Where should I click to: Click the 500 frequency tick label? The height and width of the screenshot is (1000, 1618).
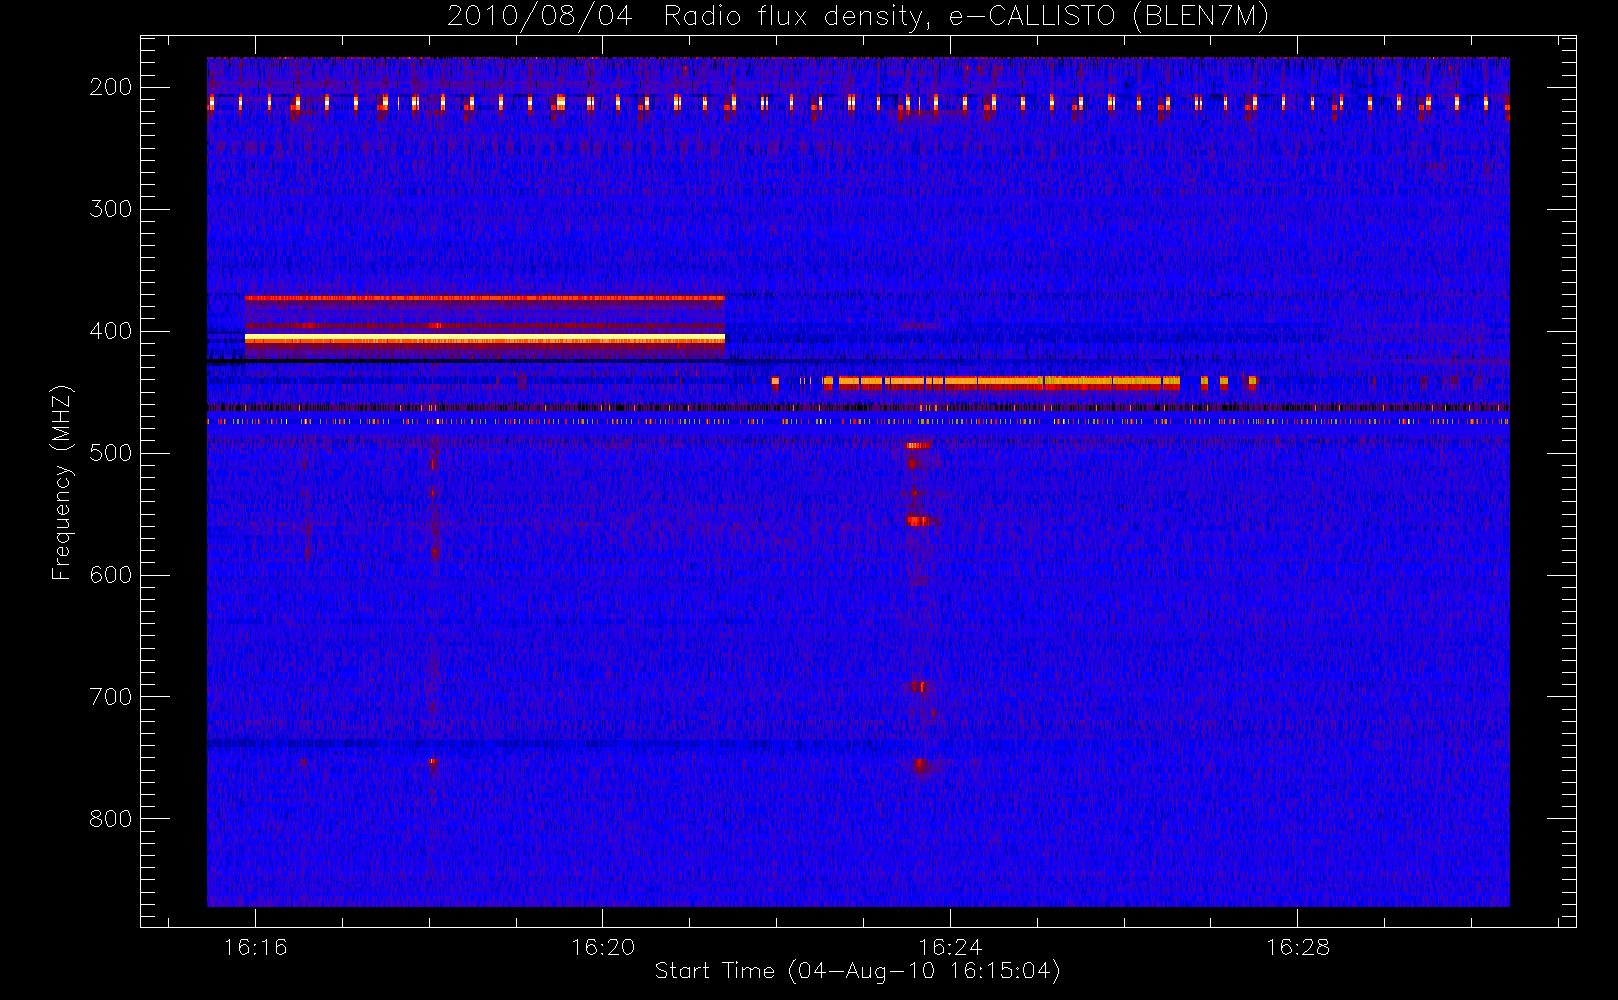click(x=110, y=453)
